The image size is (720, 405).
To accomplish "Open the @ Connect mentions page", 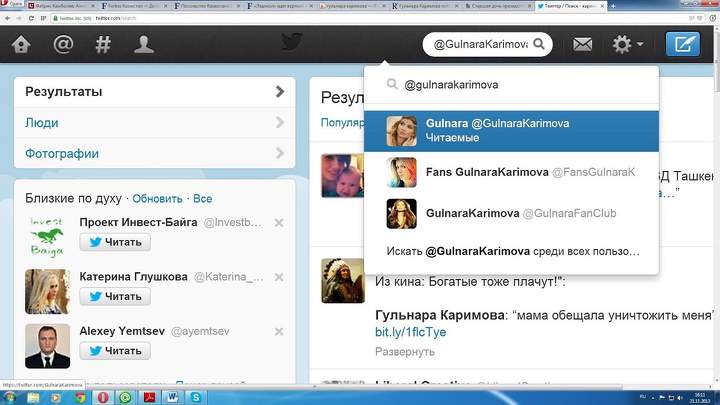I will pyautogui.click(x=63, y=45).
